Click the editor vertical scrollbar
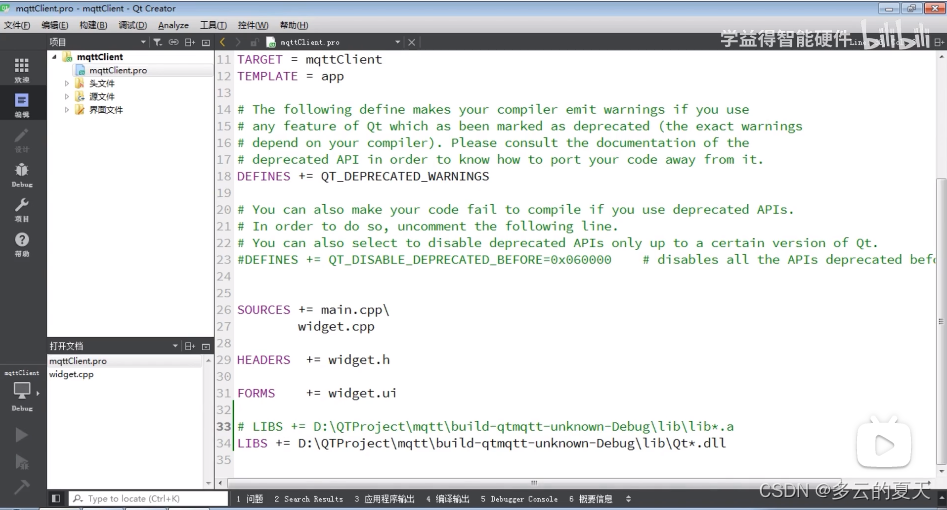 tap(941, 320)
